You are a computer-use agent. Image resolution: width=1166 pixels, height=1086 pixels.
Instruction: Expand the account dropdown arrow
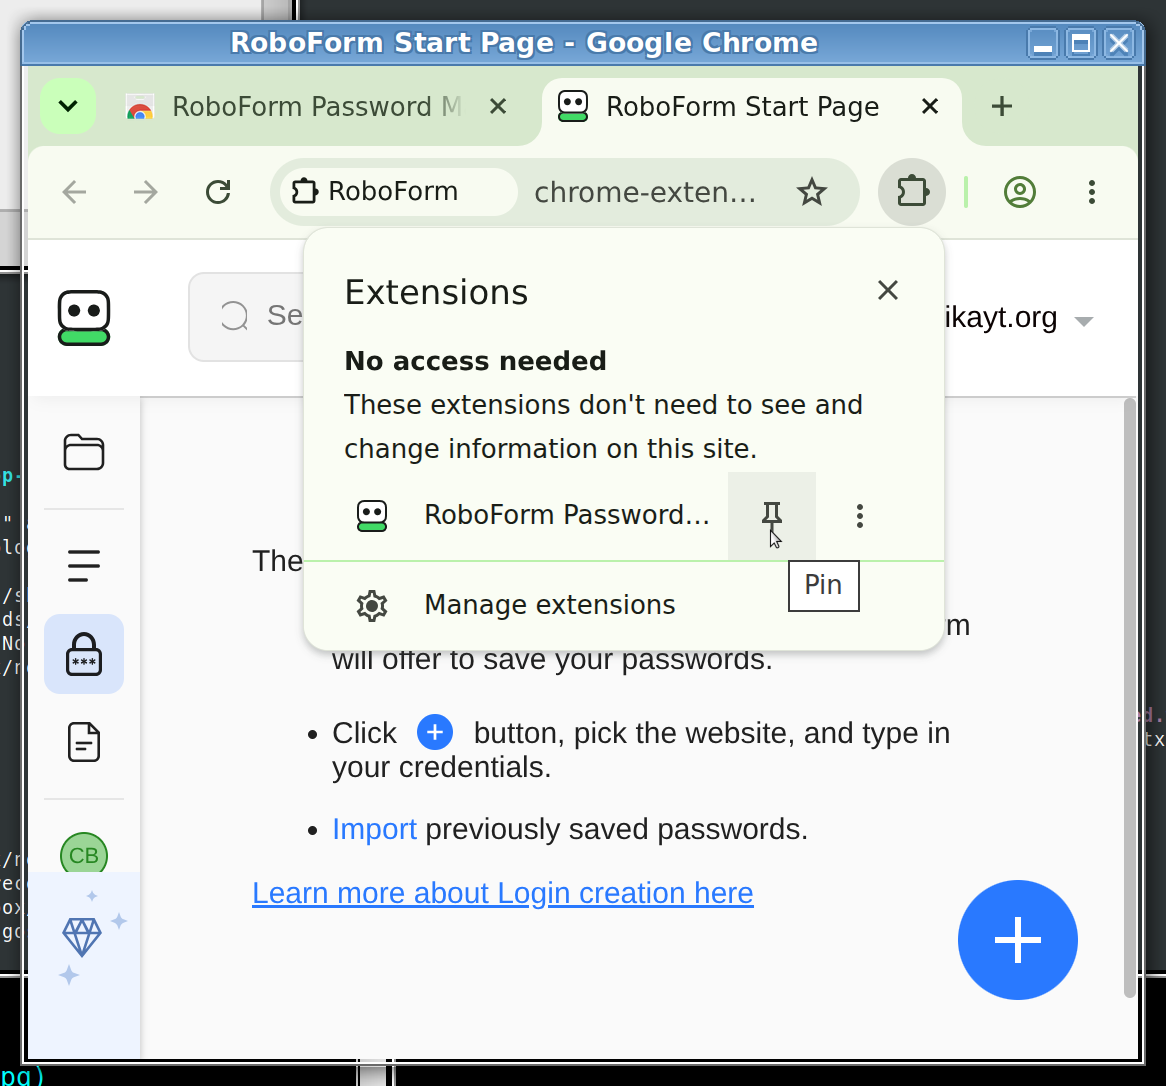tap(1083, 321)
